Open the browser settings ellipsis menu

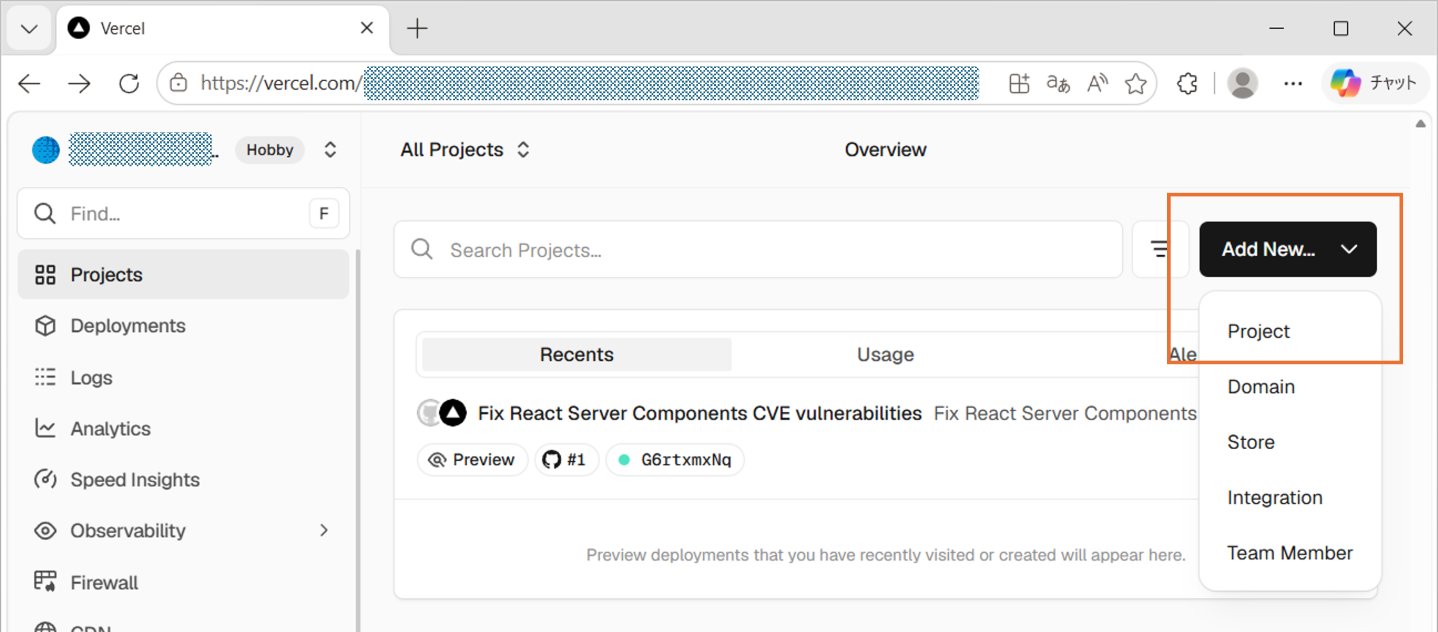tap(1293, 84)
